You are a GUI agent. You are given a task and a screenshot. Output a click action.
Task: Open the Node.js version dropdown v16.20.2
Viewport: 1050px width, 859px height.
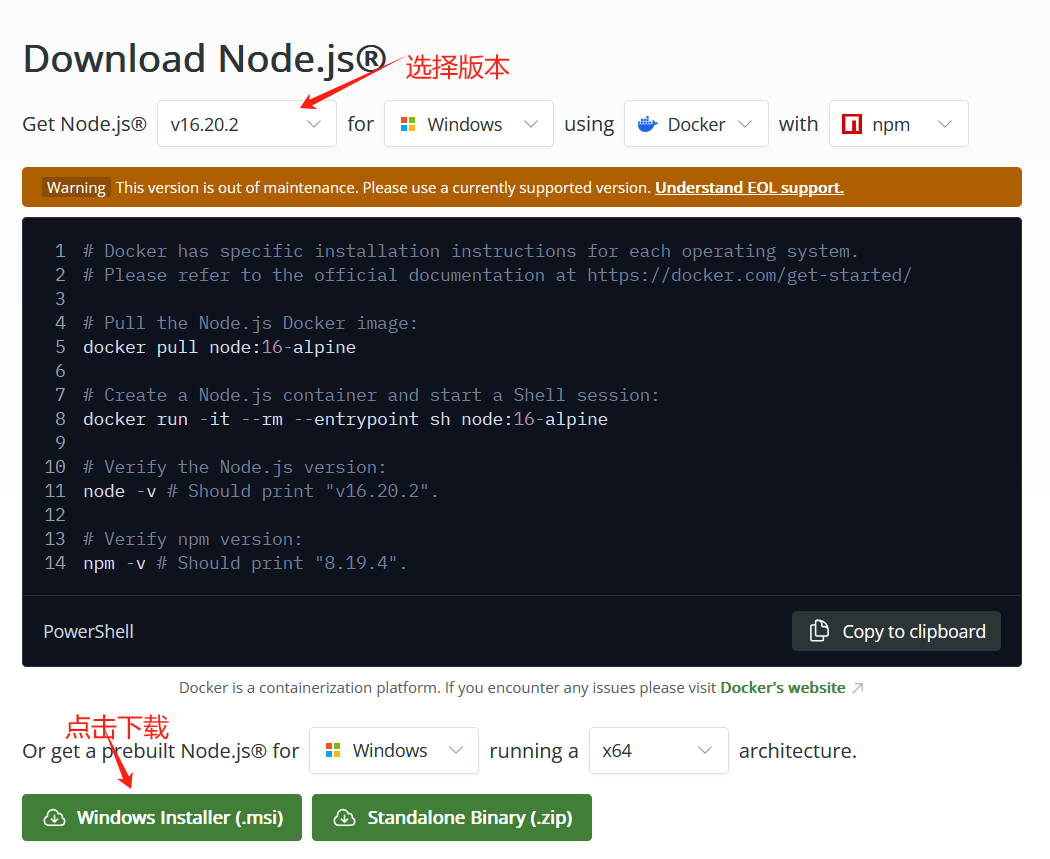(246, 124)
